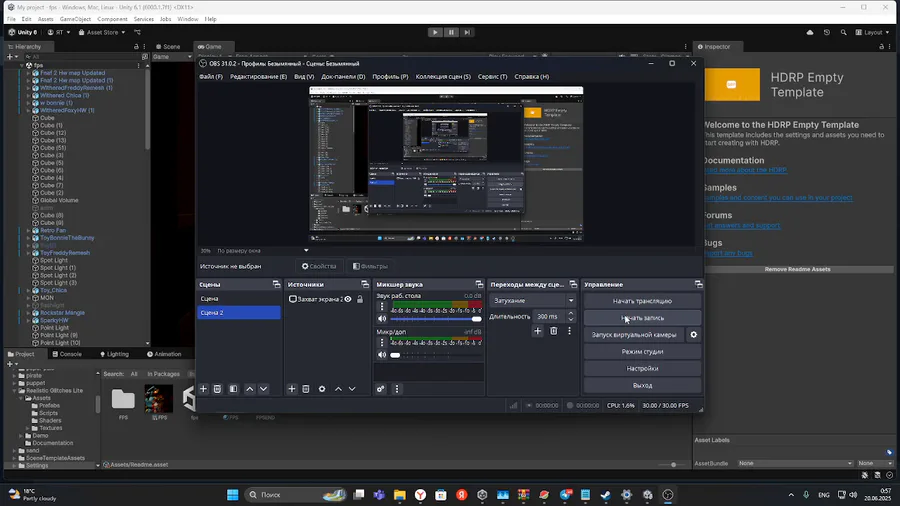Toggle visibility eye of Захват экрана 2

[348, 299]
